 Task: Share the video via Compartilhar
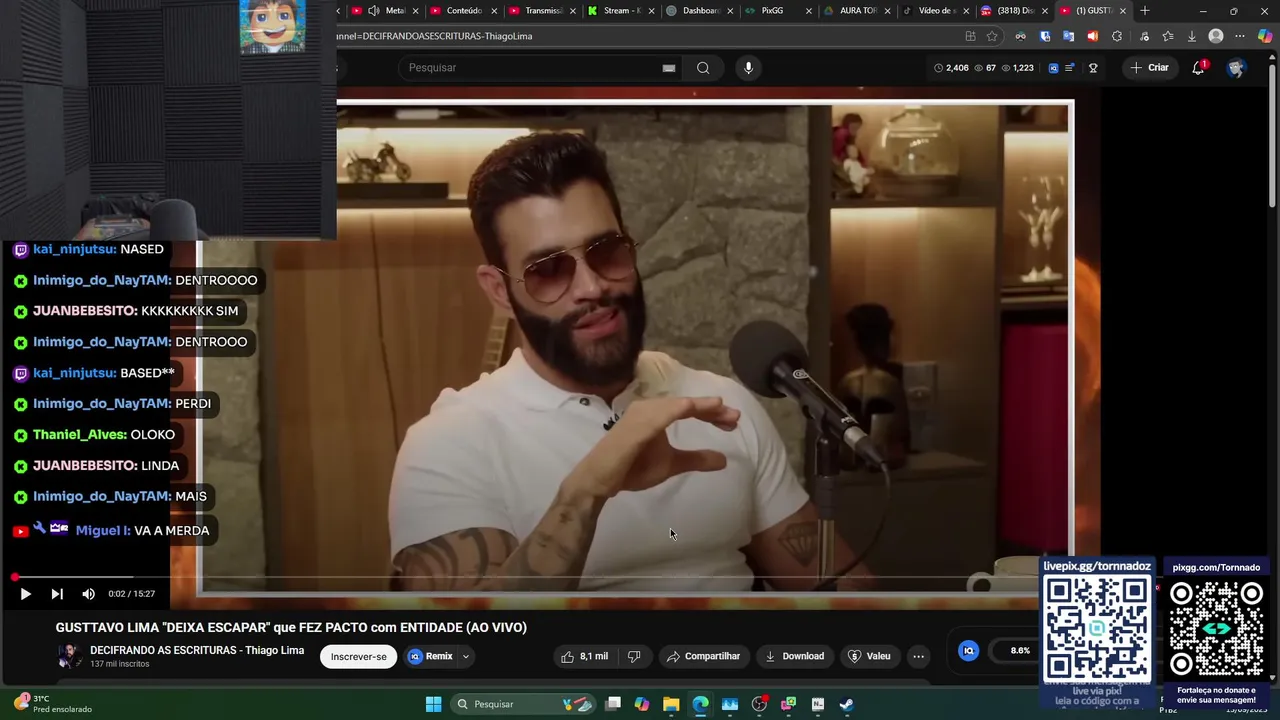pos(704,656)
